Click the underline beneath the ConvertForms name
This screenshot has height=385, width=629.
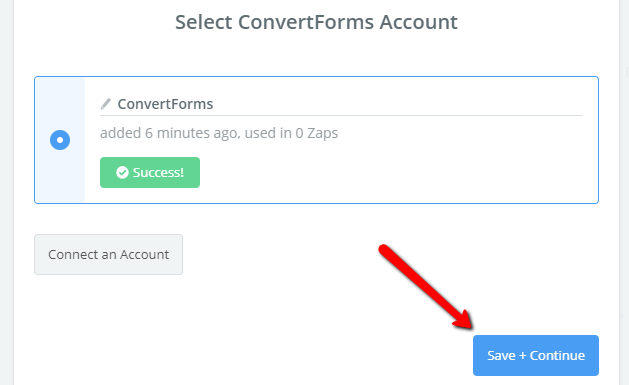pos(341,116)
